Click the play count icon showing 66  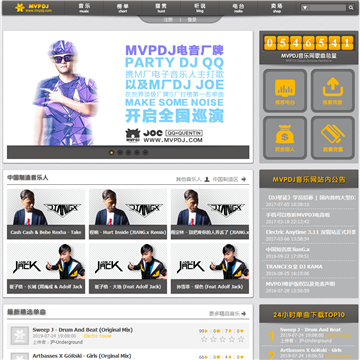click(x=206, y=358)
